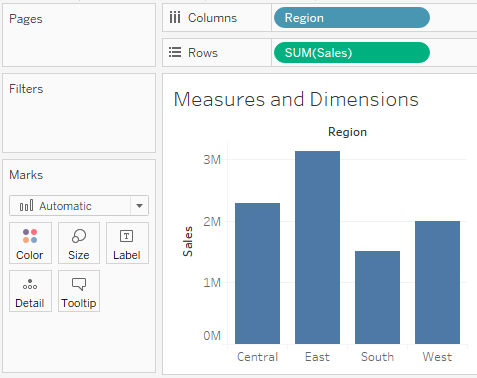Image resolution: width=477 pixels, height=378 pixels.
Task: Expand the Automatic mark type dropdown arrow
Action: (x=139, y=206)
